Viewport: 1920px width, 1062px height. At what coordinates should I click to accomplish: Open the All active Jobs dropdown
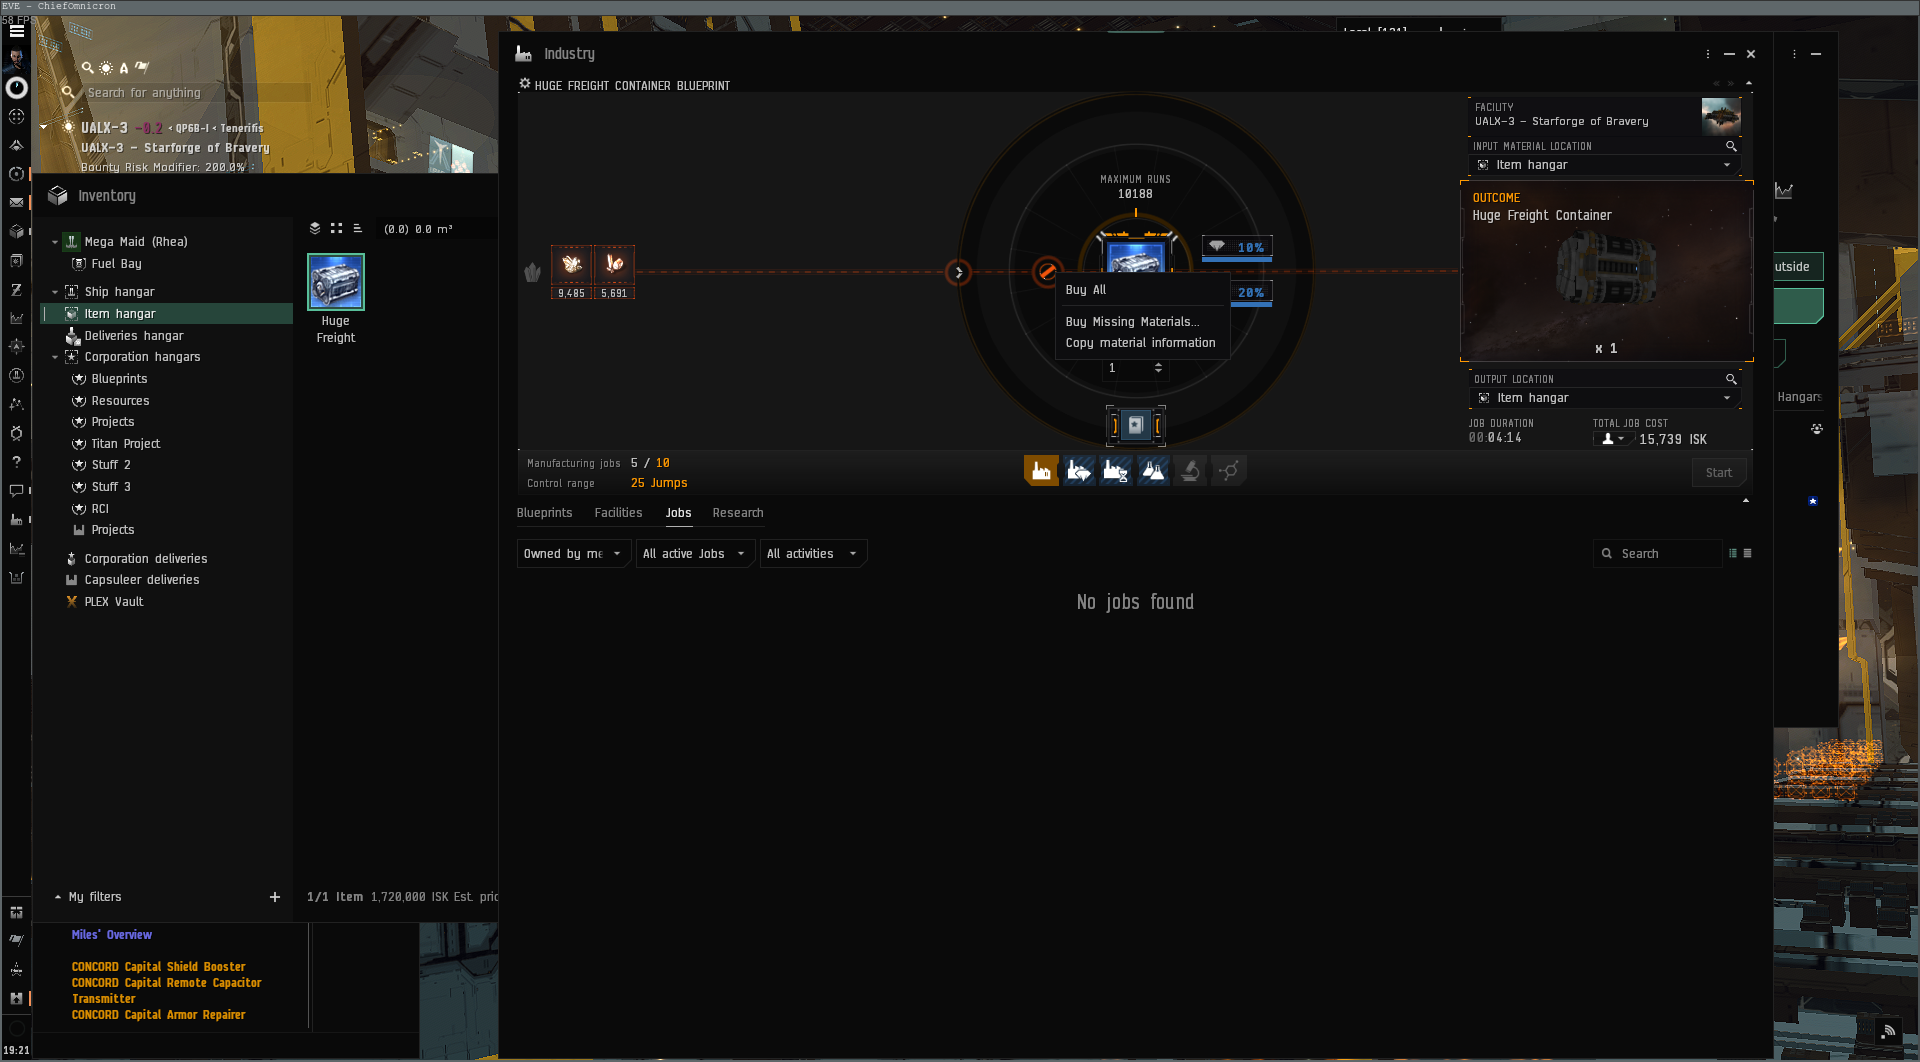point(693,554)
